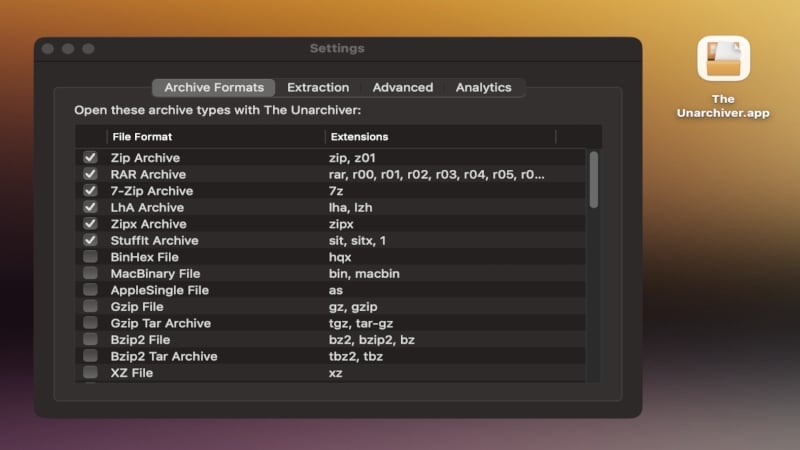800x450 pixels.
Task: Close the Settings window
Action: [48, 48]
